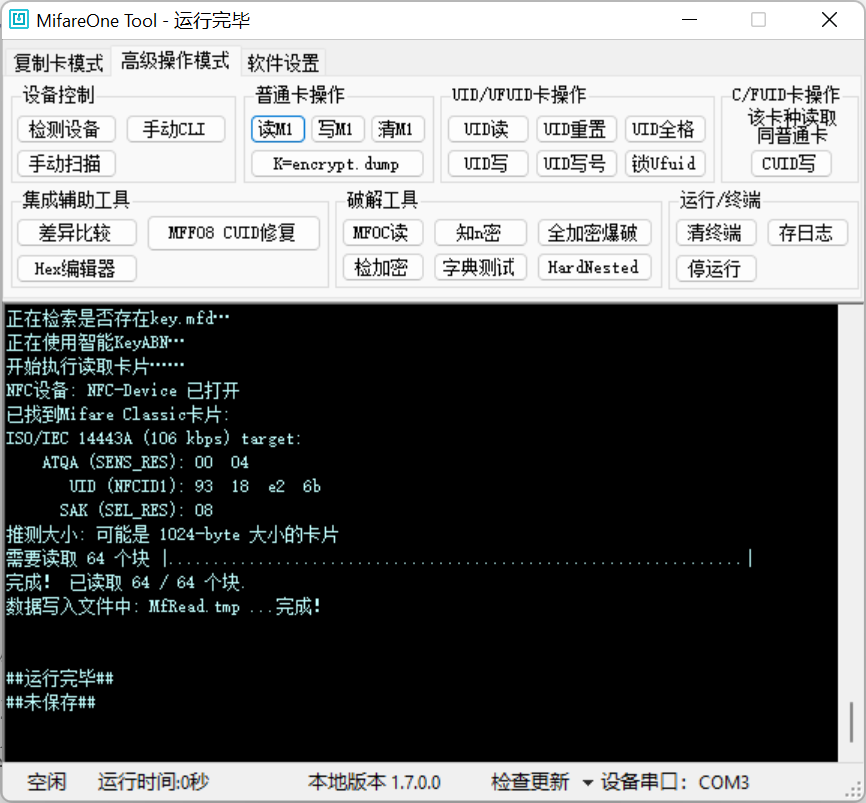Click the 推测大小 1024-byte line
The image size is (866, 803).
(172, 534)
